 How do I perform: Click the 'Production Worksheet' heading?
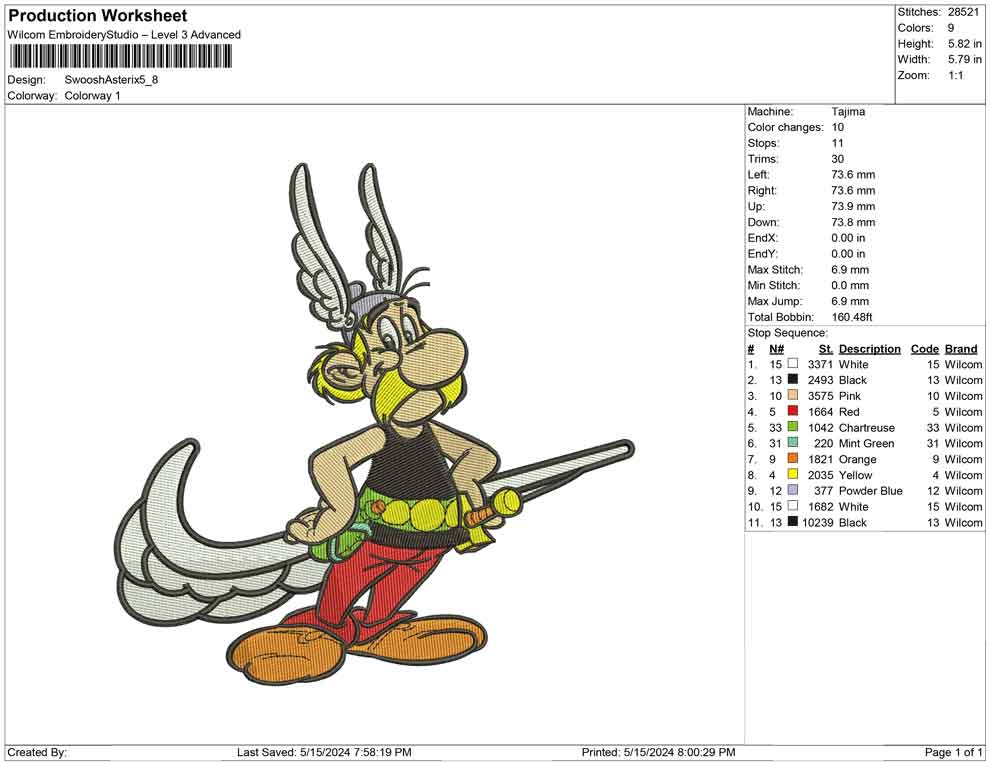(98, 16)
